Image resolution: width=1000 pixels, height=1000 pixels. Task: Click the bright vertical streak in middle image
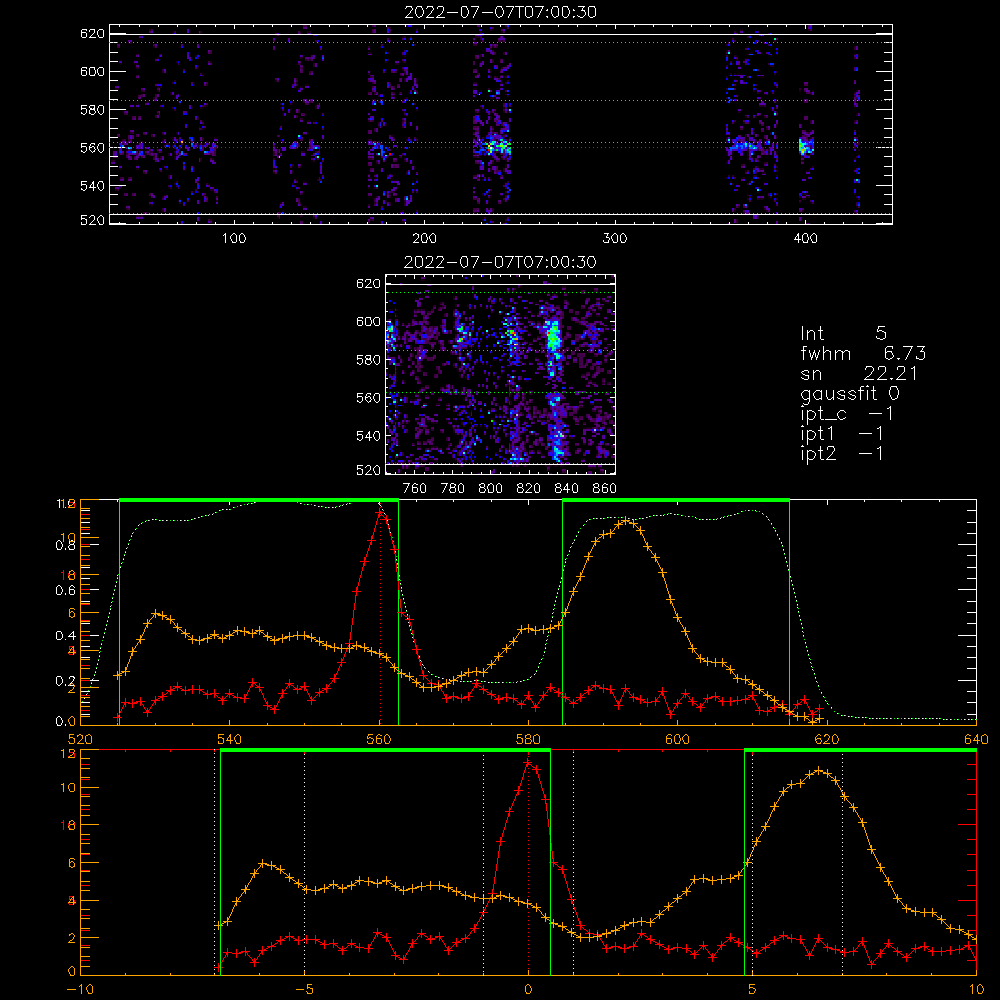click(554, 383)
